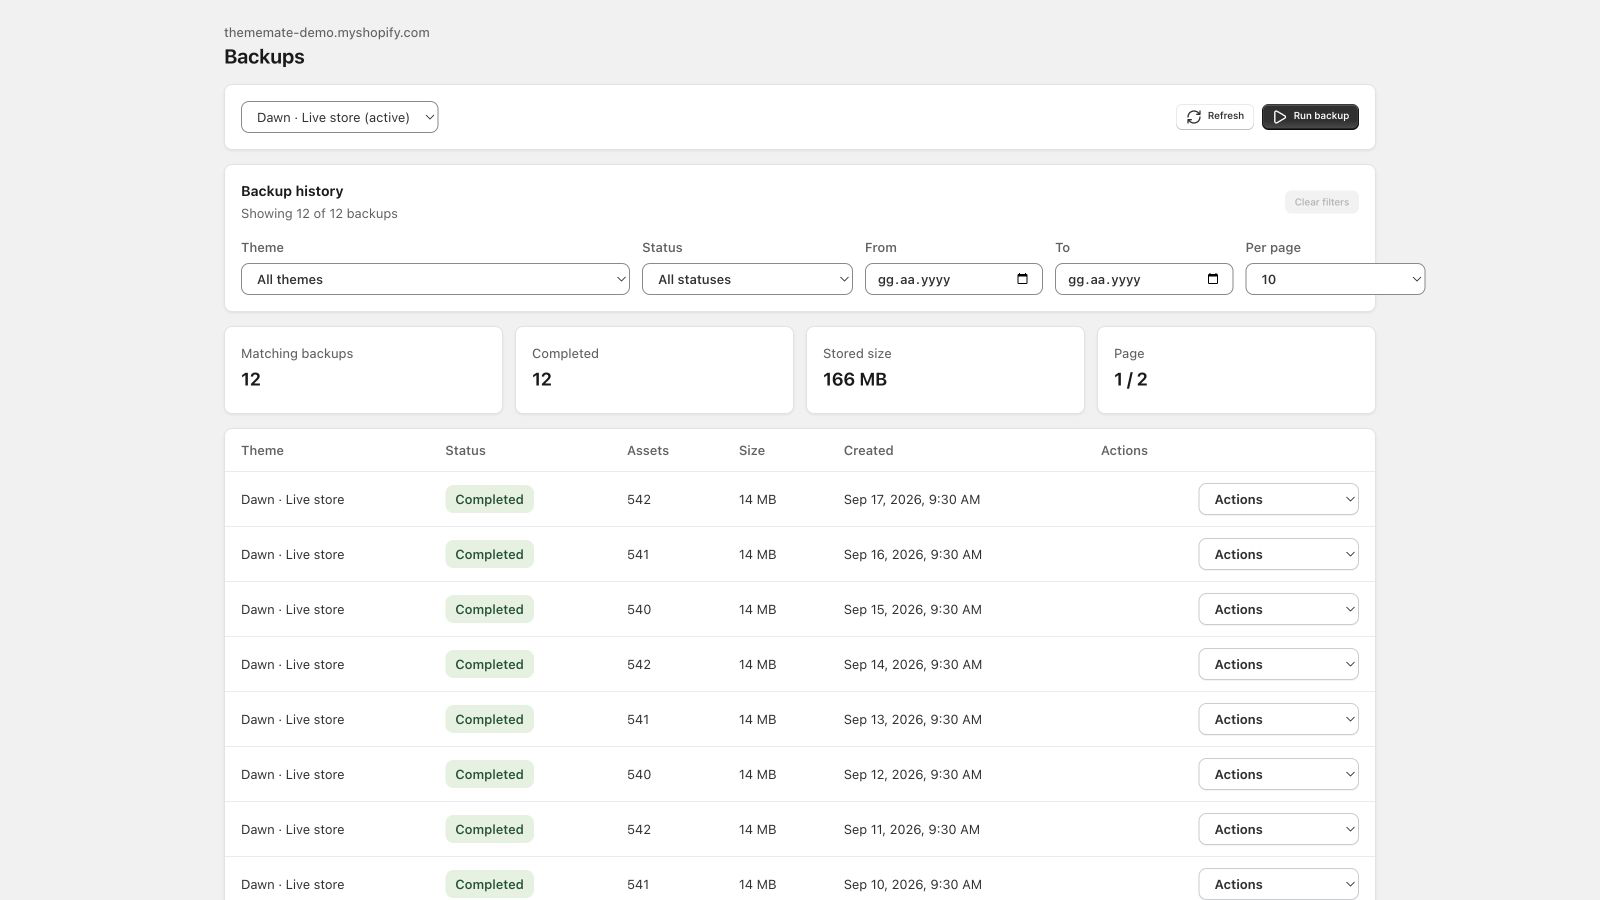Open Actions dropdown for Sep 17 backup
This screenshot has height=900, width=1600.
tap(1278, 499)
